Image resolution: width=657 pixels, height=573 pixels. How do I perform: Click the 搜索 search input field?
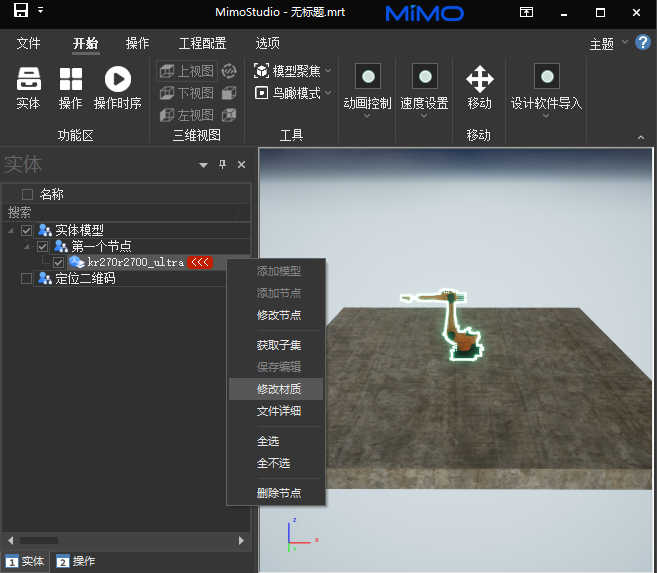click(x=125, y=212)
